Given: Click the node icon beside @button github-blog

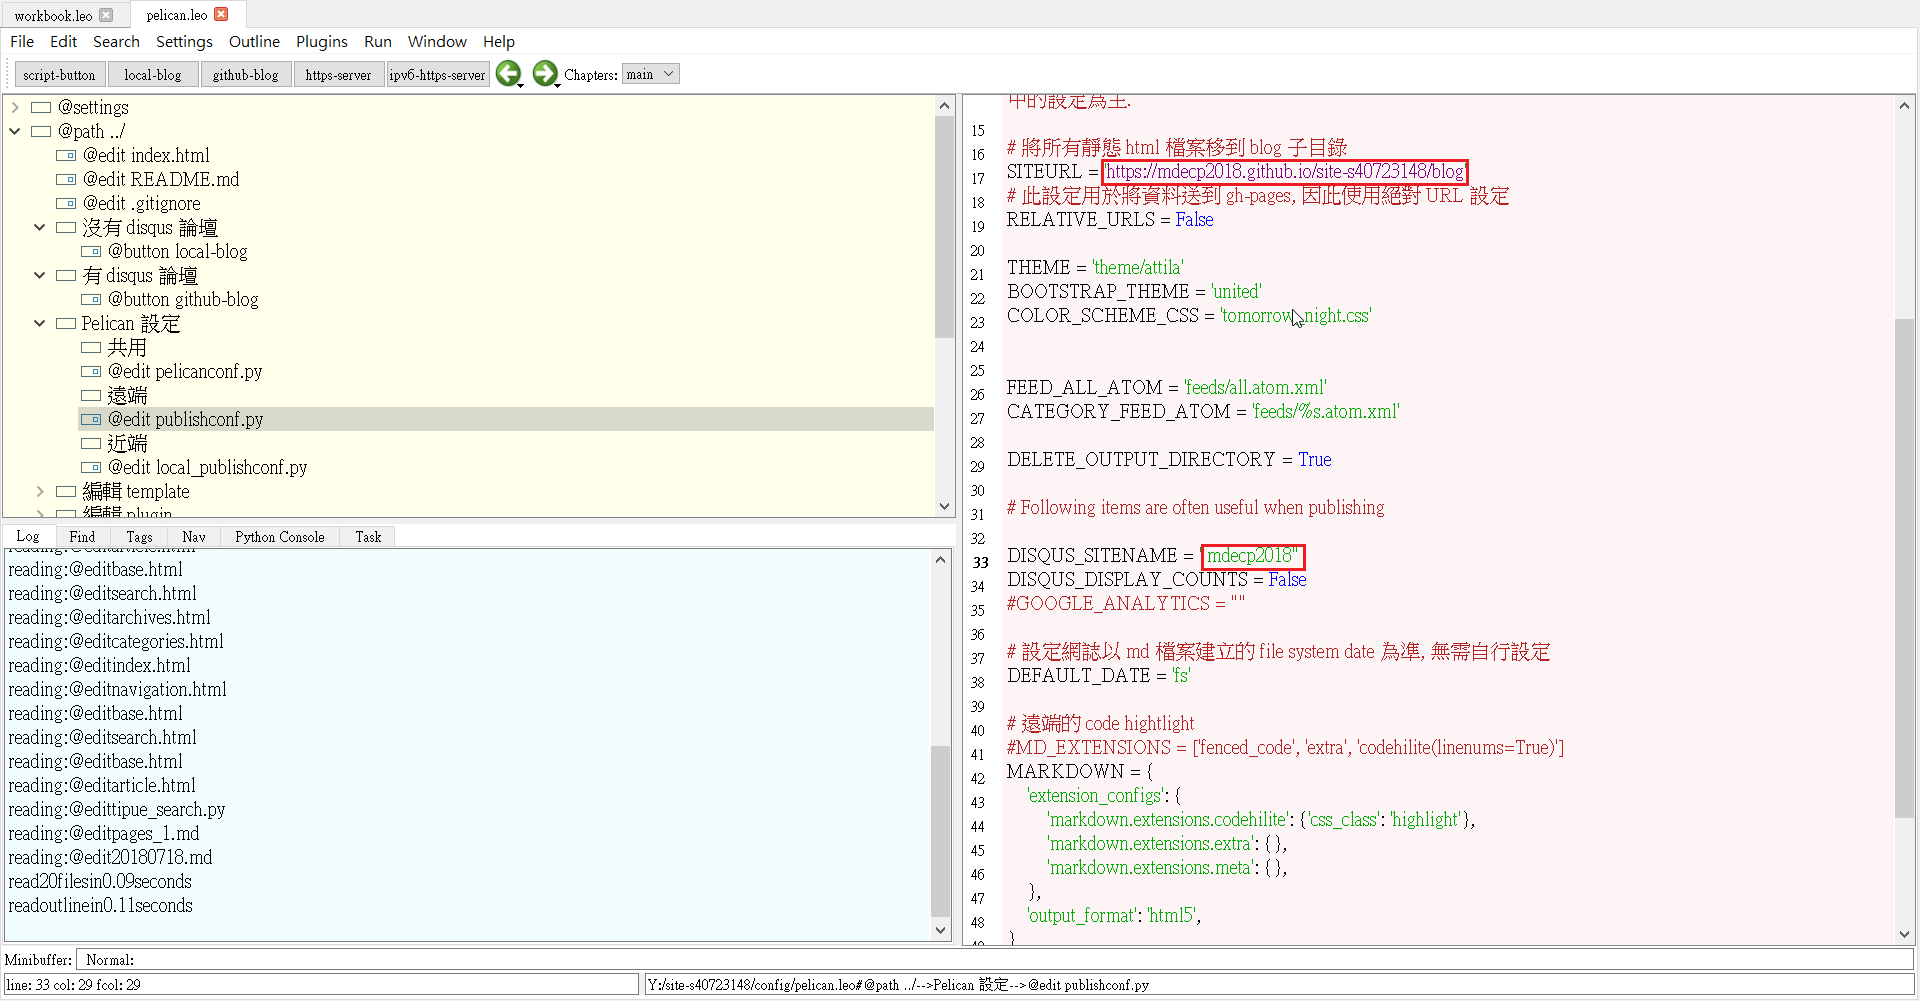Looking at the screenshot, I should [x=91, y=299].
